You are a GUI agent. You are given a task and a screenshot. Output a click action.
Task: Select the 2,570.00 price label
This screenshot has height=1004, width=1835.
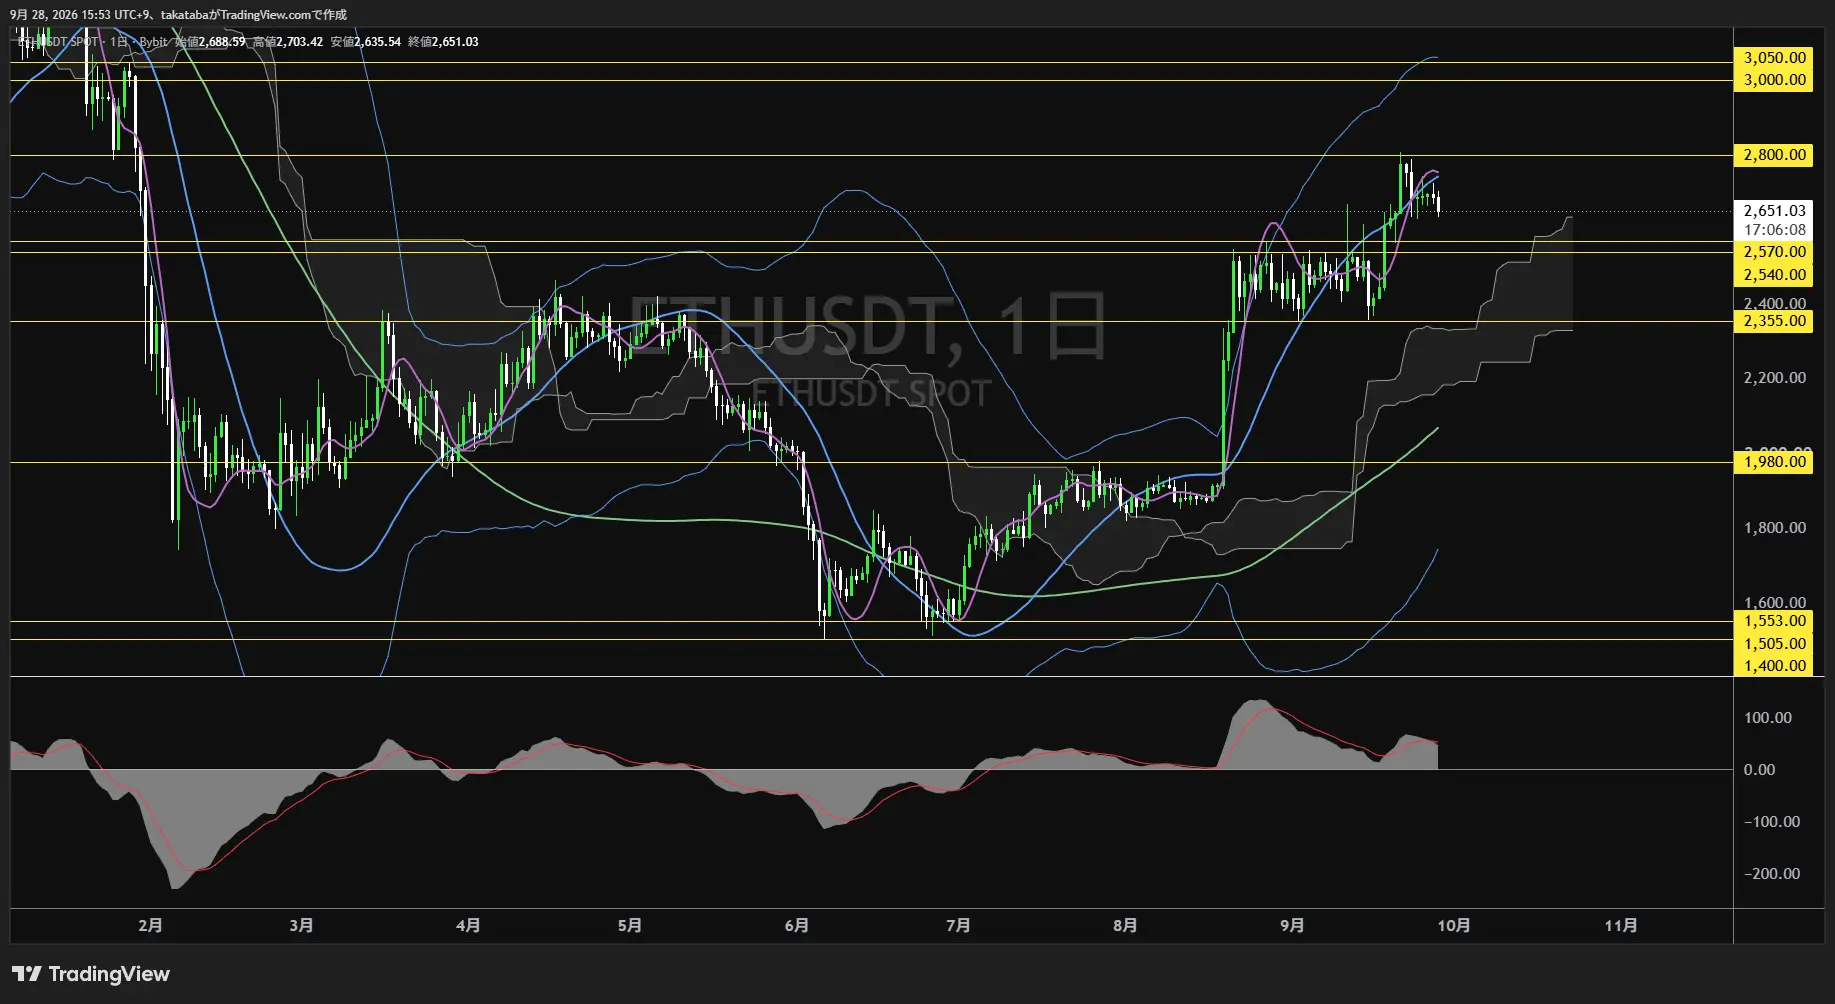(x=1774, y=252)
